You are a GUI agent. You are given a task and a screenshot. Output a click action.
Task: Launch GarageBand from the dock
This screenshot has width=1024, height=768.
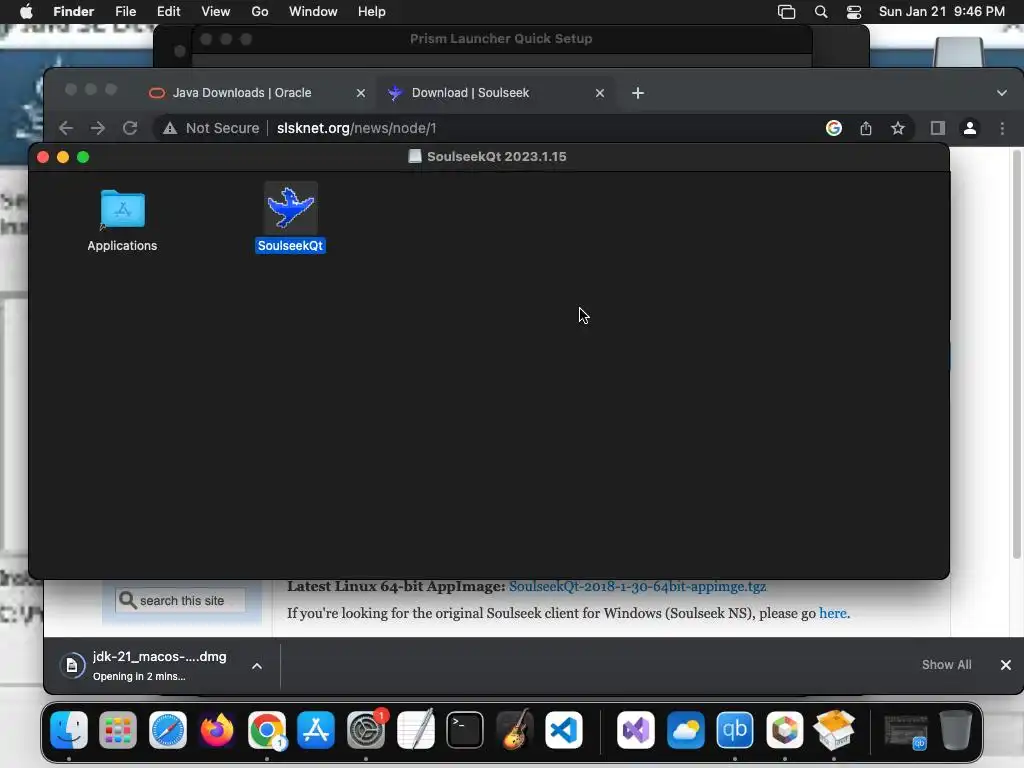(x=515, y=730)
